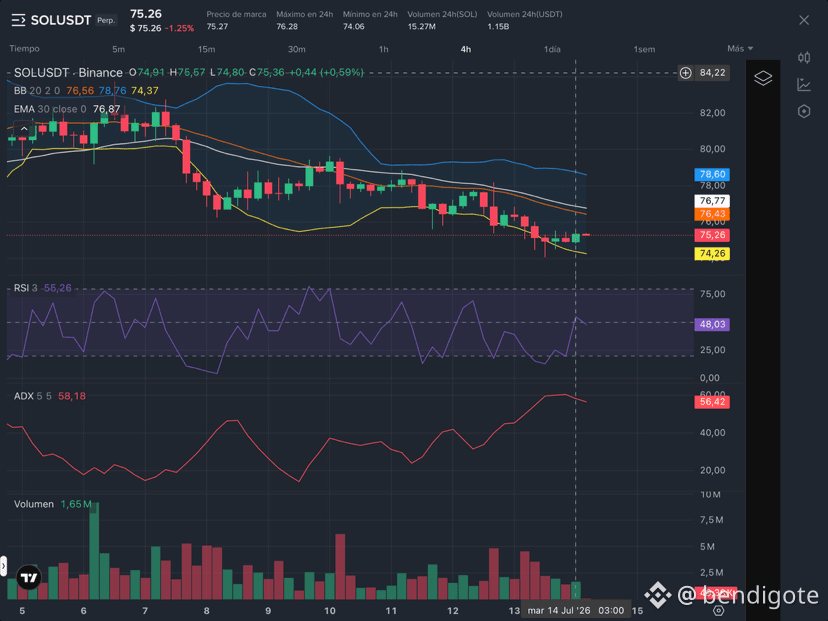Screen dimensions: 828x621
Task: Click the last price 75.26 headline
Action: click(146, 14)
